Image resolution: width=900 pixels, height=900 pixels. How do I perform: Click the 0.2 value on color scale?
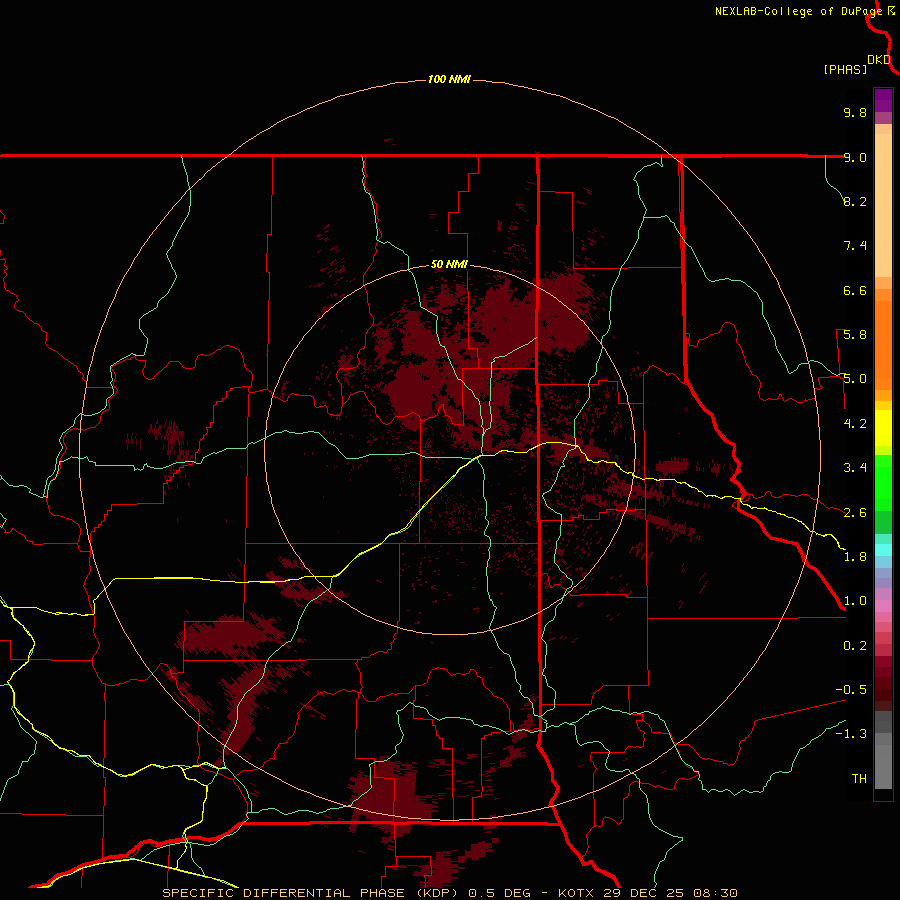[x=855, y=646]
